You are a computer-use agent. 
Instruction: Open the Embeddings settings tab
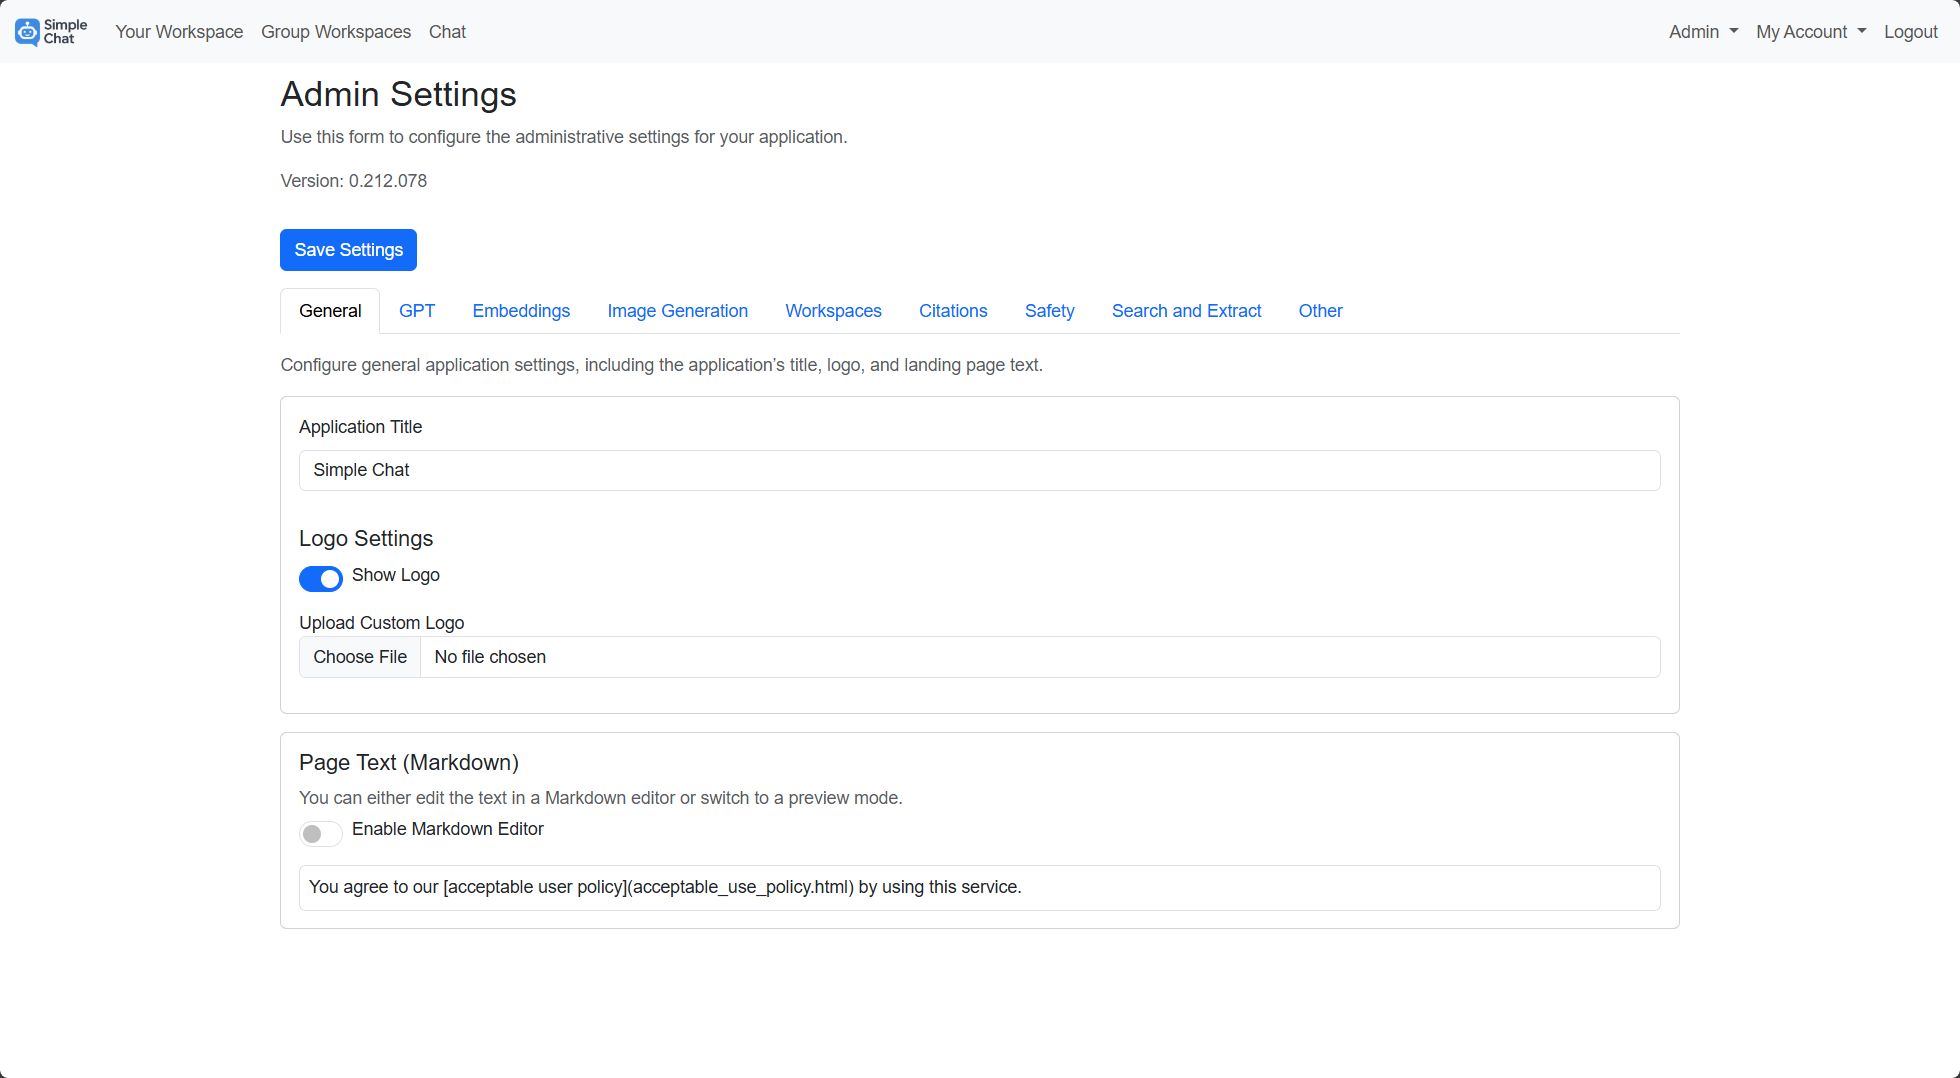tap(521, 311)
